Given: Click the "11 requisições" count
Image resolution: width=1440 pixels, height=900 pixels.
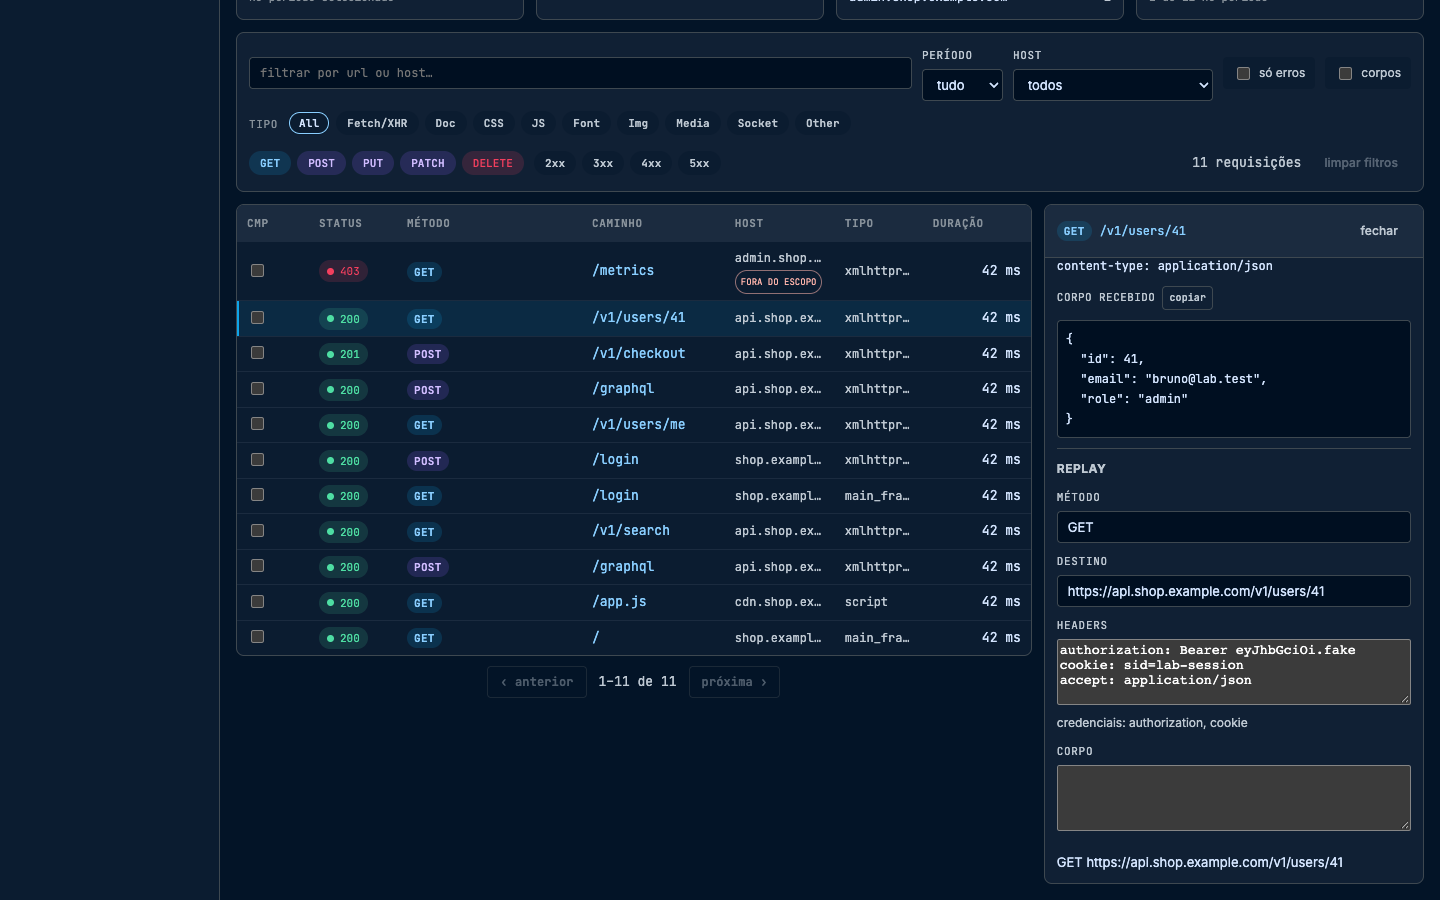Looking at the screenshot, I should (x=1246, y=162).
